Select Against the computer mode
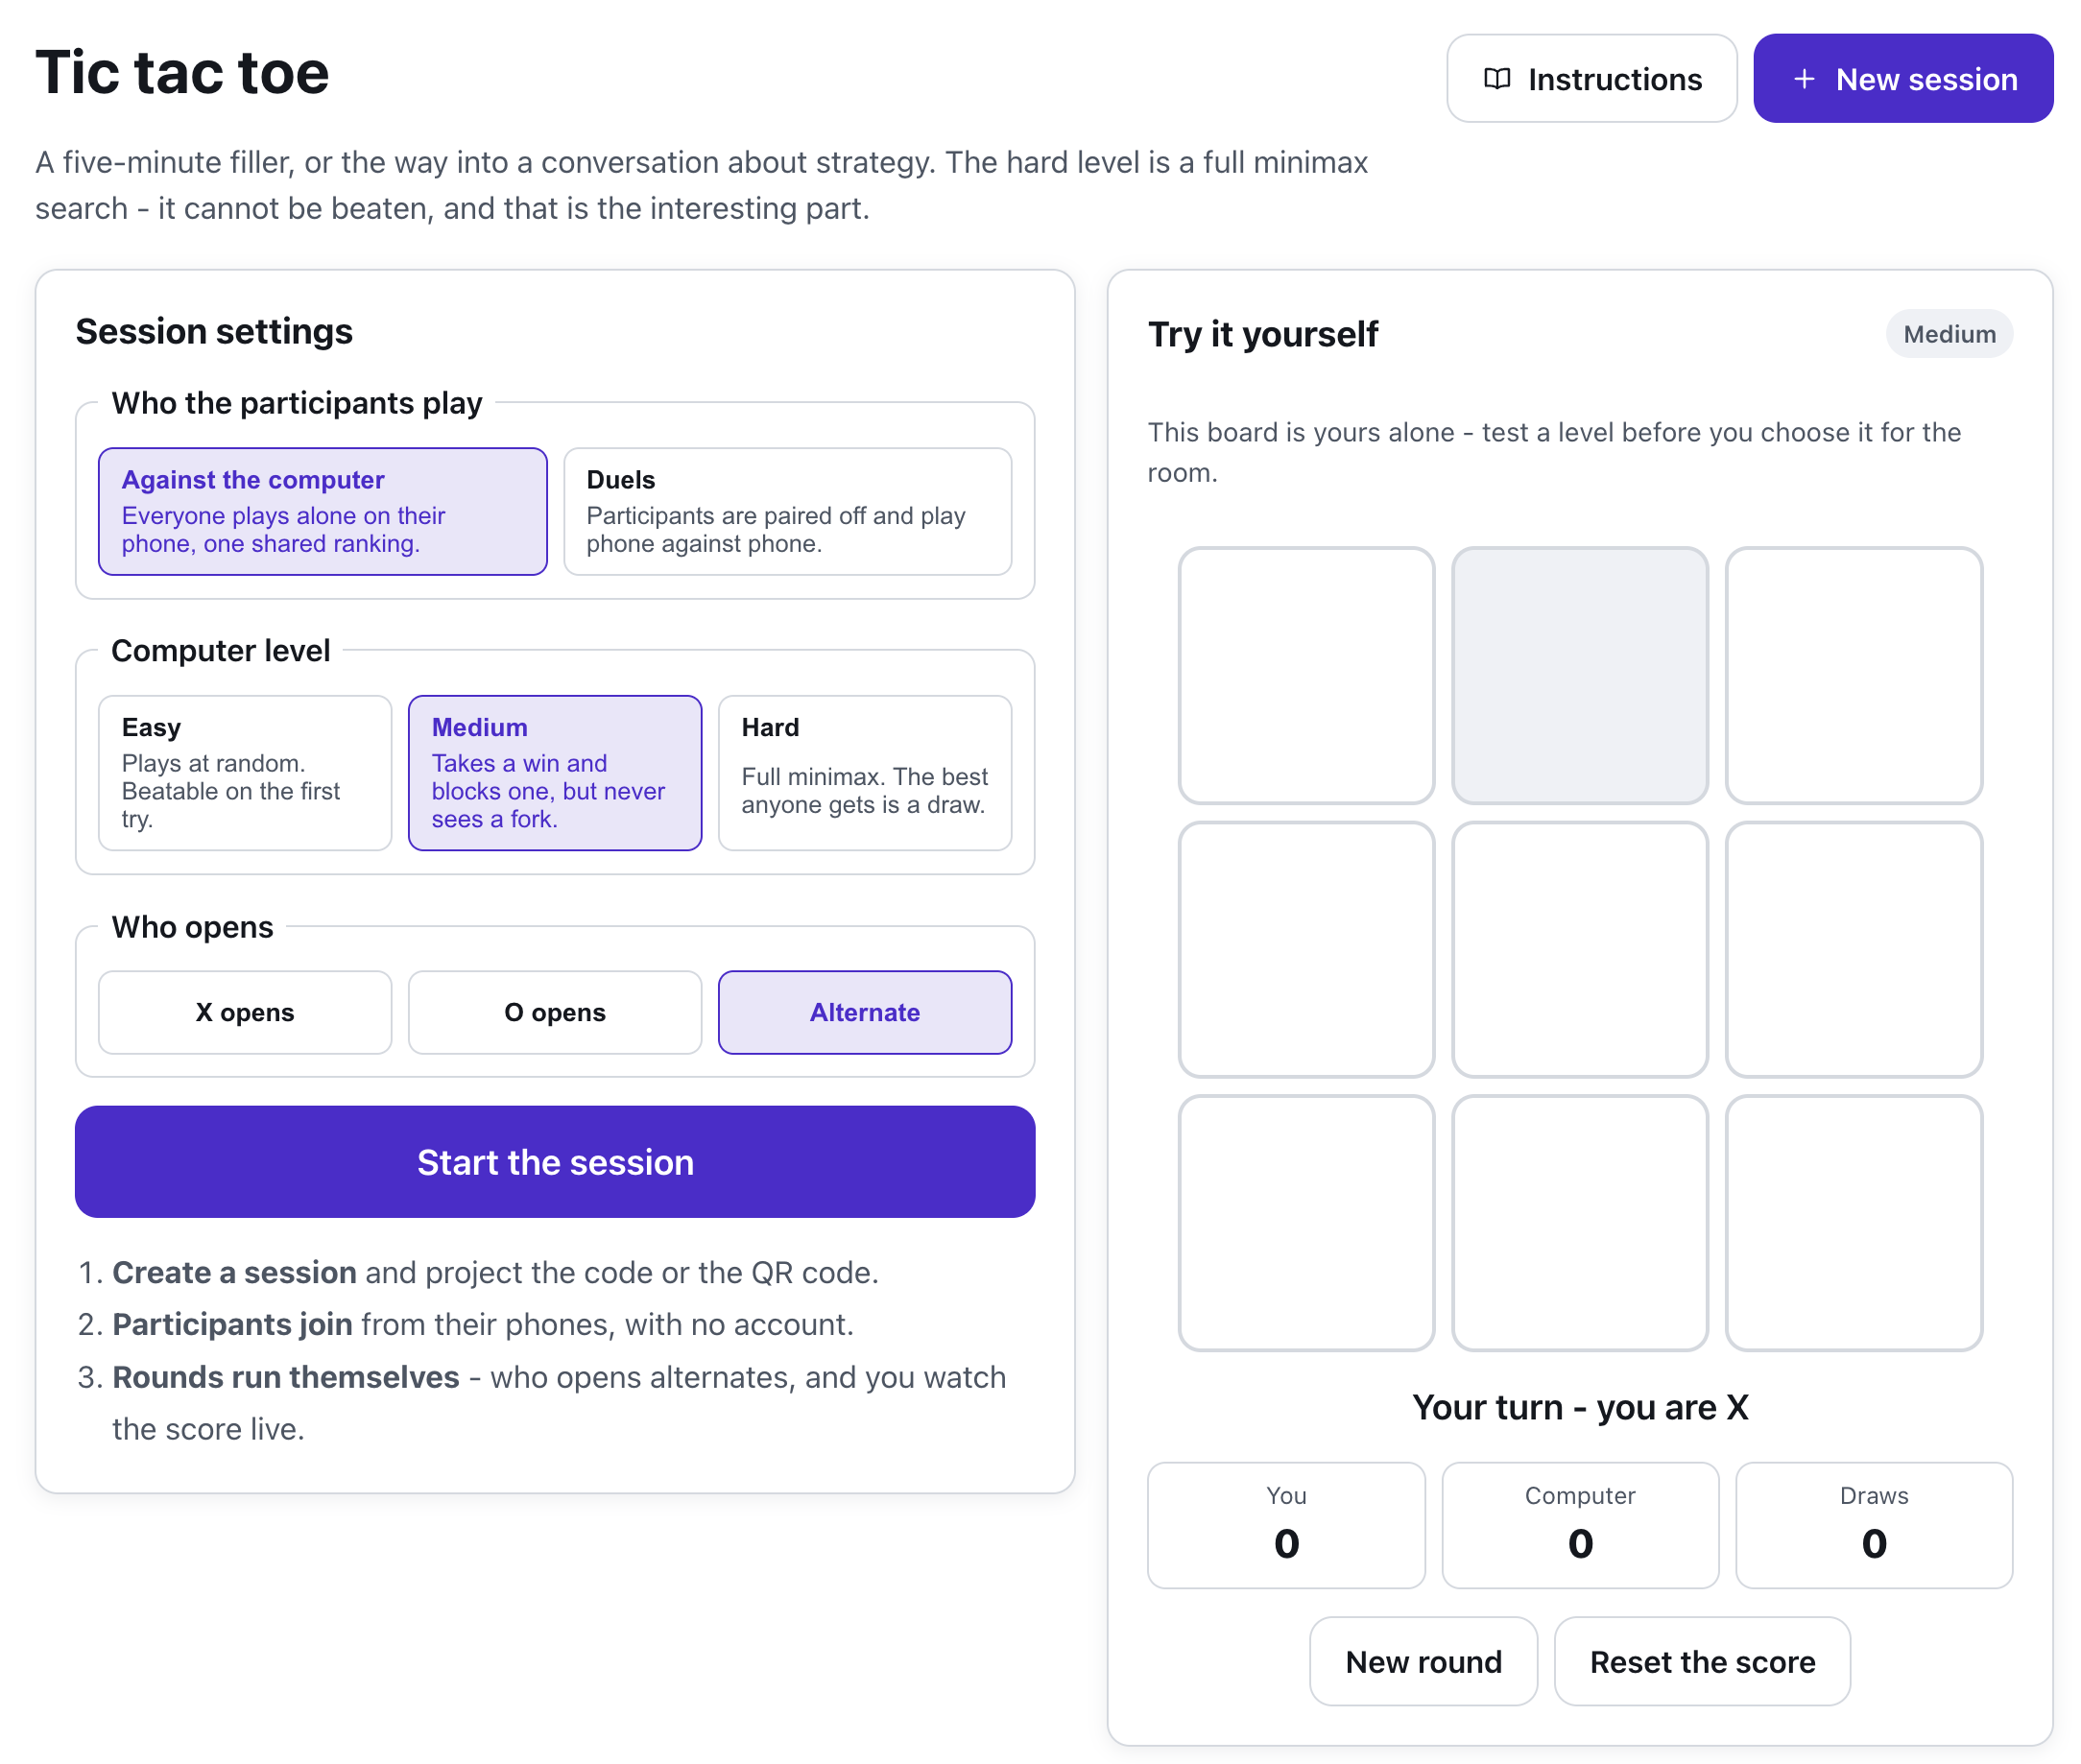The image size is (2081, 1764). click(x=323, y=511)
